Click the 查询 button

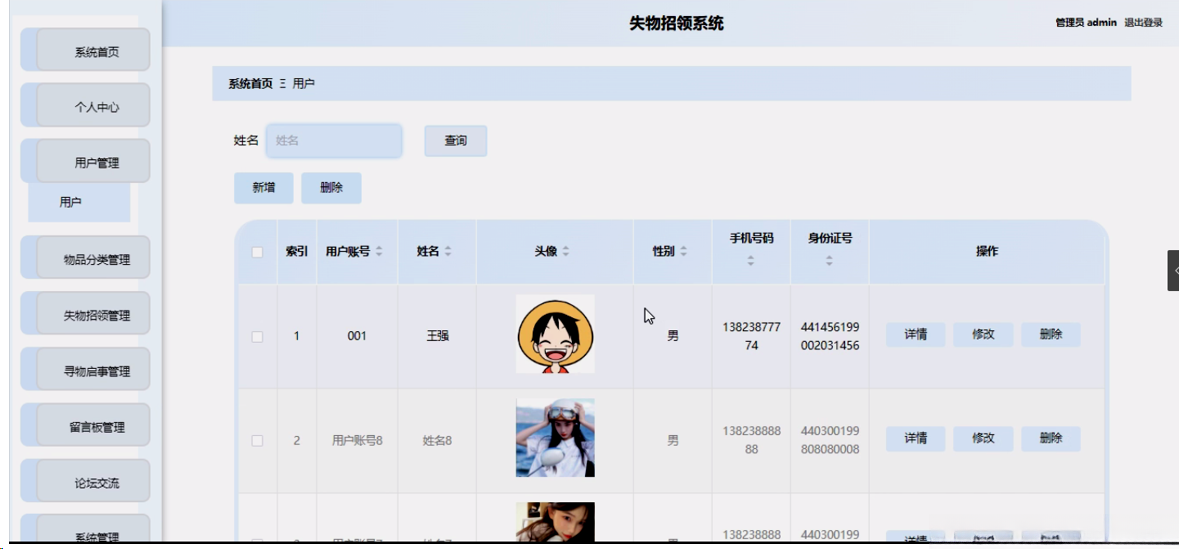click(456, 141)
